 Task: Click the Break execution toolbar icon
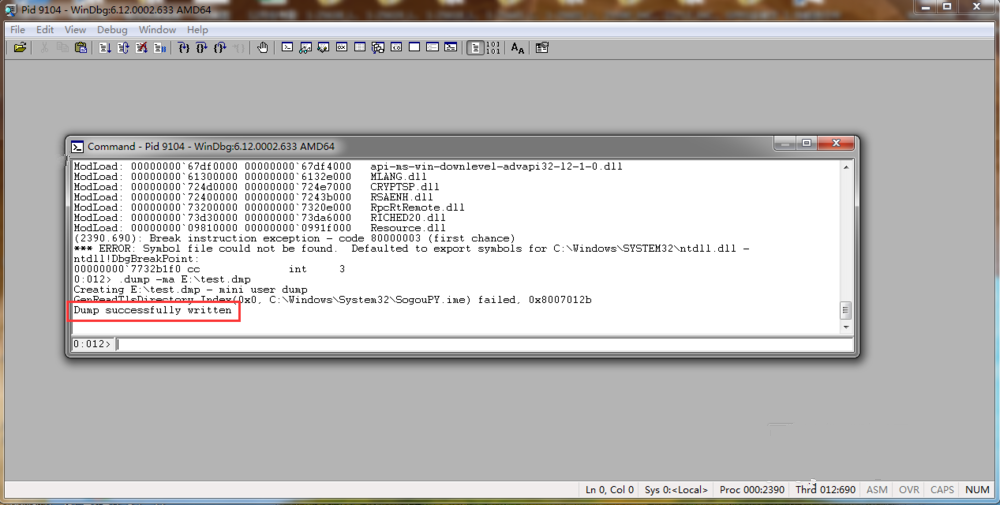(159, 48)
